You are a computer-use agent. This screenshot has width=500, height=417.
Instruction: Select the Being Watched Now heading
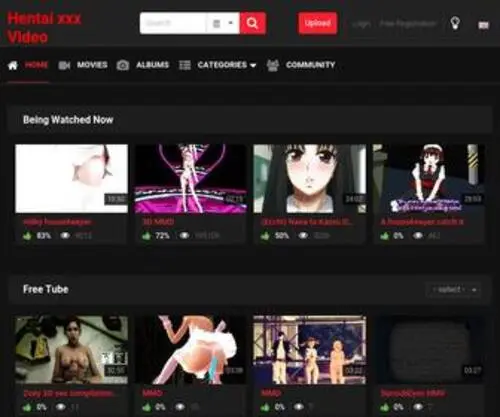coord(68,120)
